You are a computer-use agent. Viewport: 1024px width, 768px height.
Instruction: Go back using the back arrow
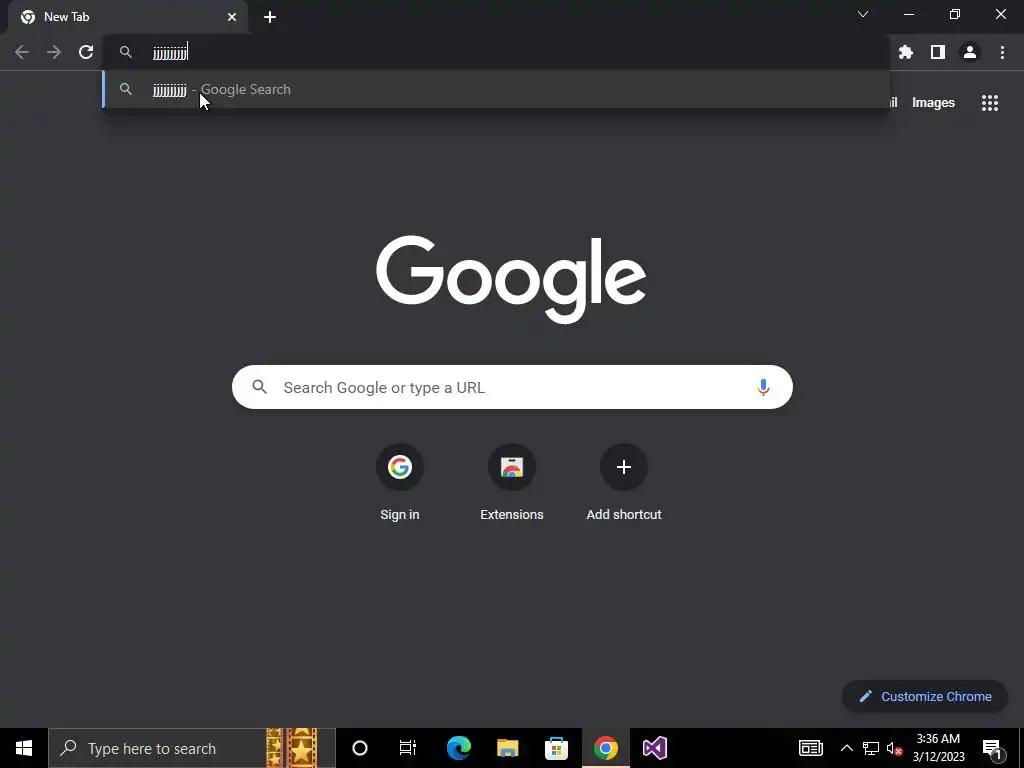22,52
